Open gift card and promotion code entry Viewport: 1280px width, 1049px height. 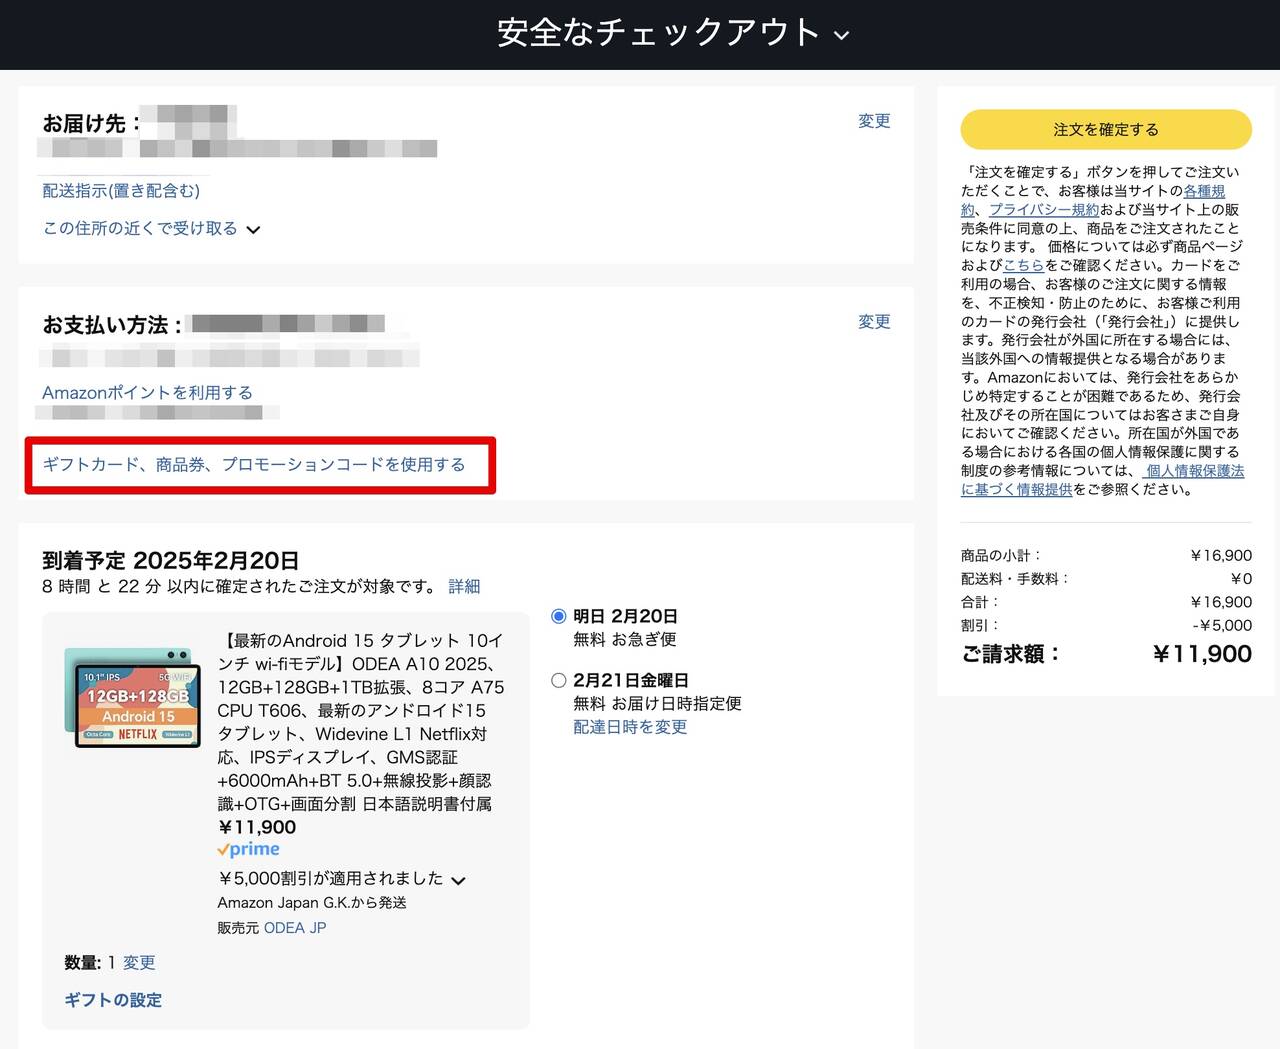254,465
